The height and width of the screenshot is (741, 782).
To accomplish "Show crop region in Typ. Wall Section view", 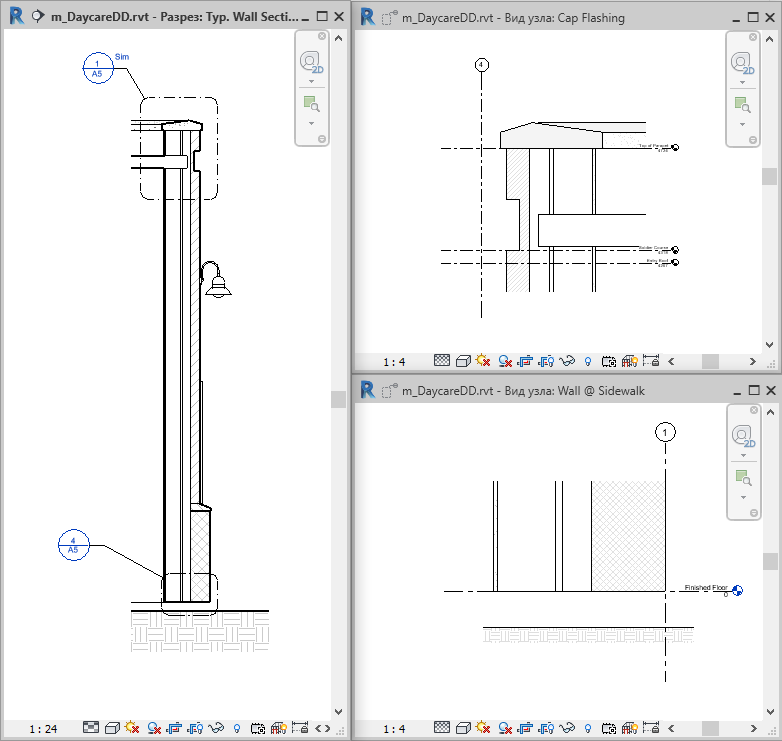I will click(195, 728).
